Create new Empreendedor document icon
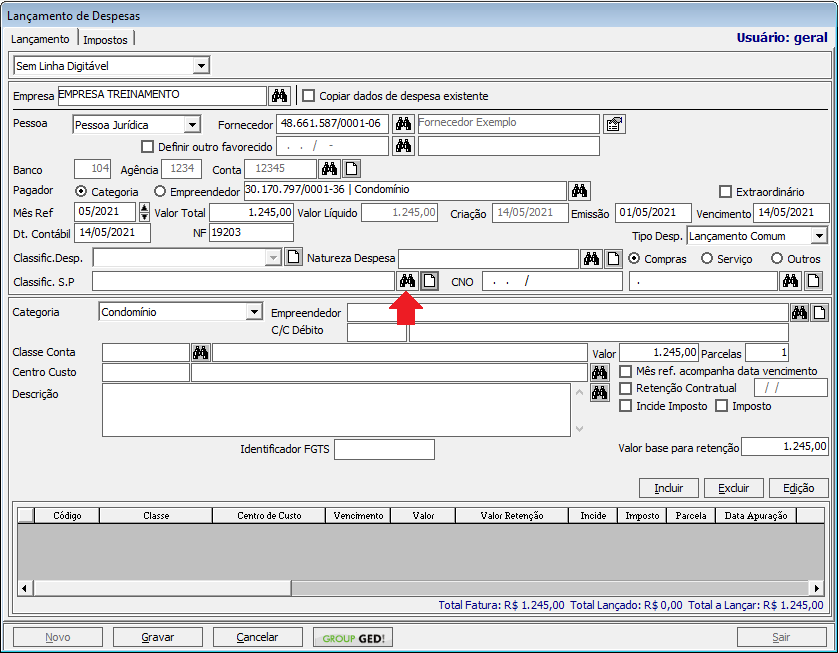This screenshot has height=653, width=839. pyautogui.click(x=819, y=313)
